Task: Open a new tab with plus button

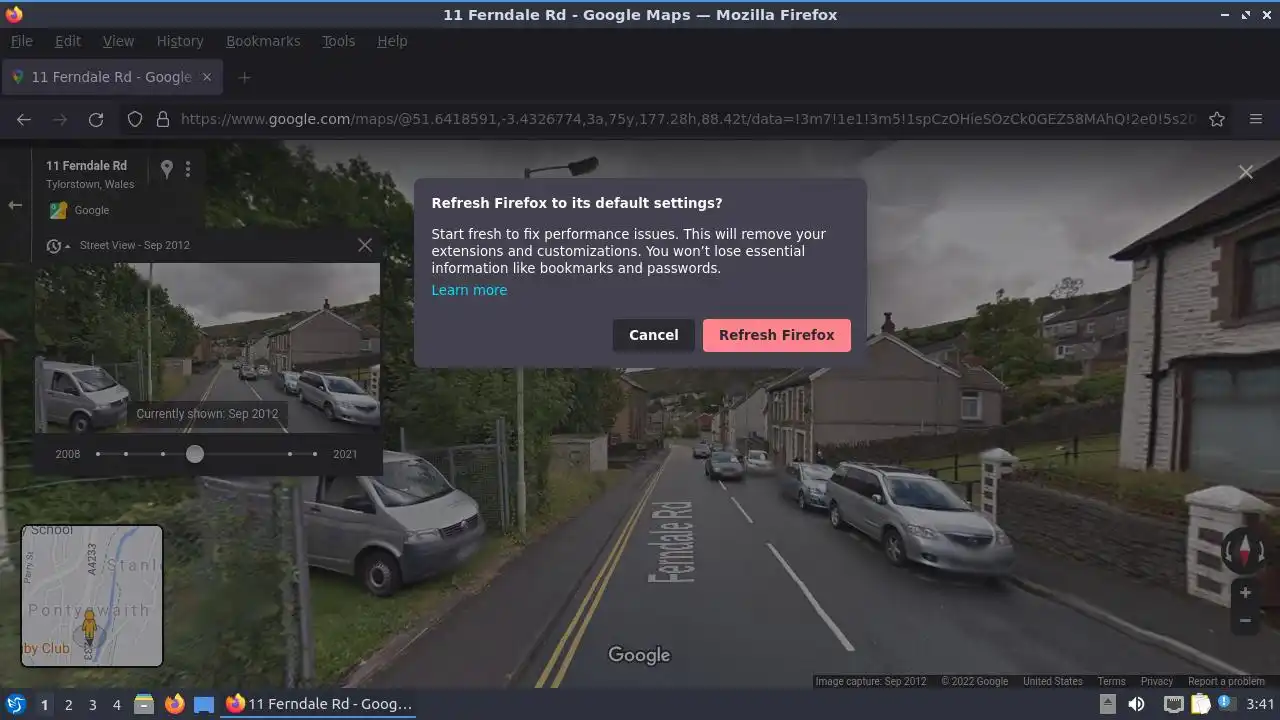Action: point(244,77)
